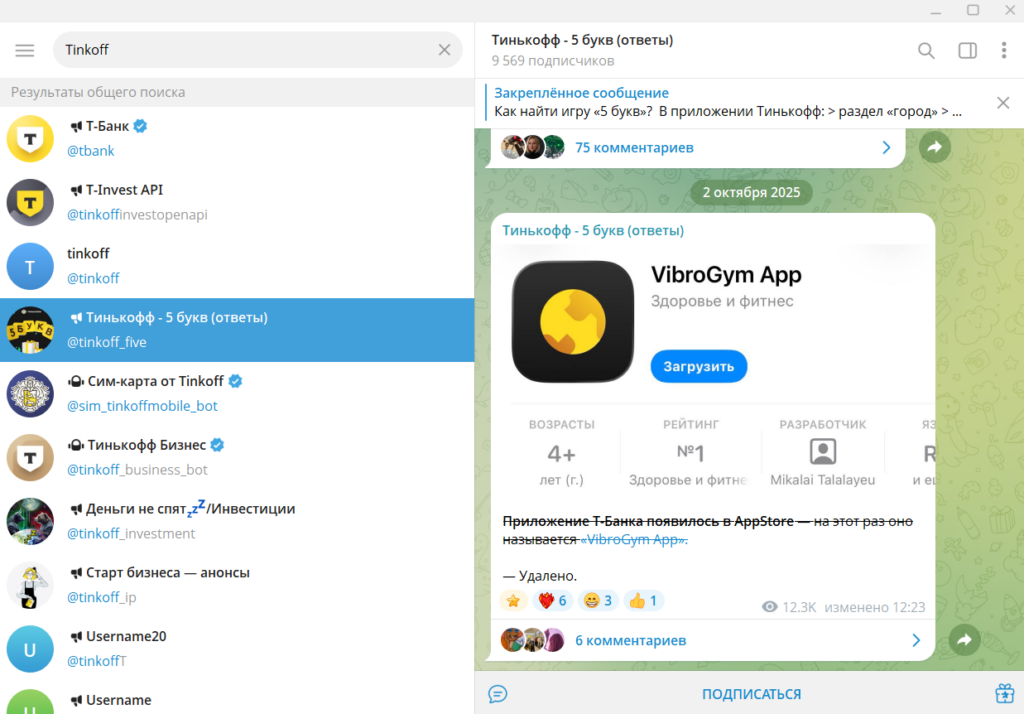Open the Тинькофф - 5 букв (ответы) post author
Viewport: 1024px width, 714px height.
(x=593, y=231)
